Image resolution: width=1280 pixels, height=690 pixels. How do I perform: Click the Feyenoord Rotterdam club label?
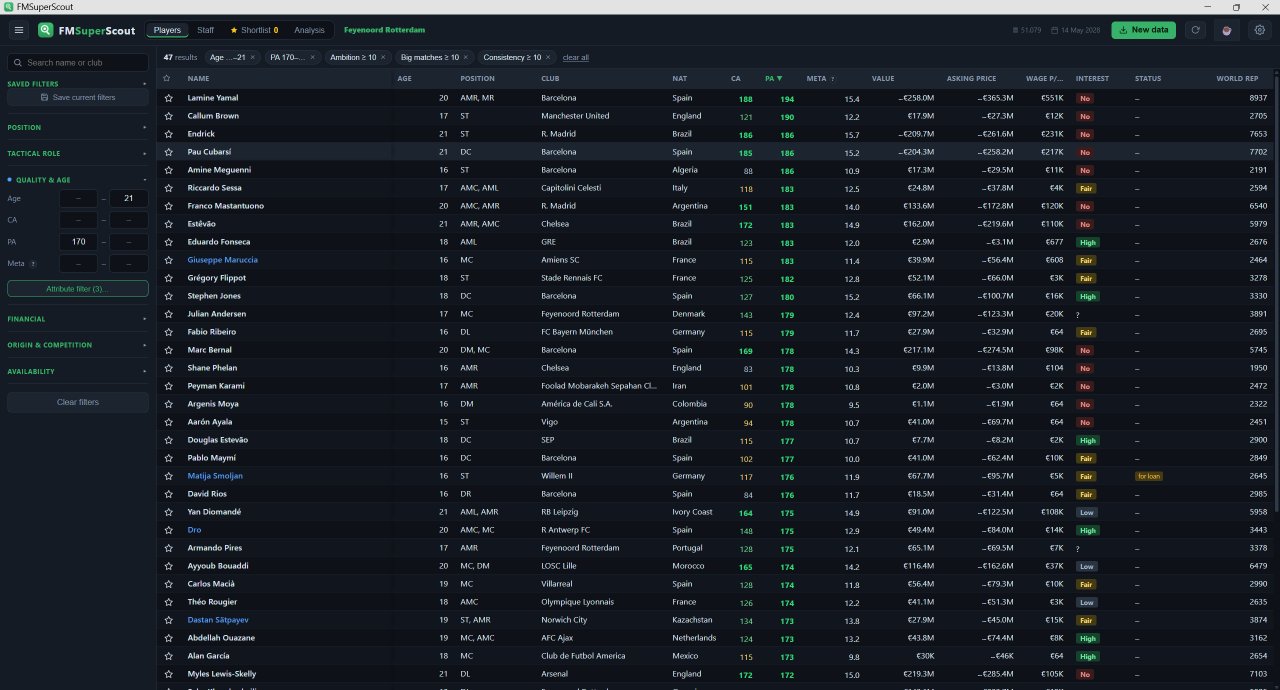(384, 30)
